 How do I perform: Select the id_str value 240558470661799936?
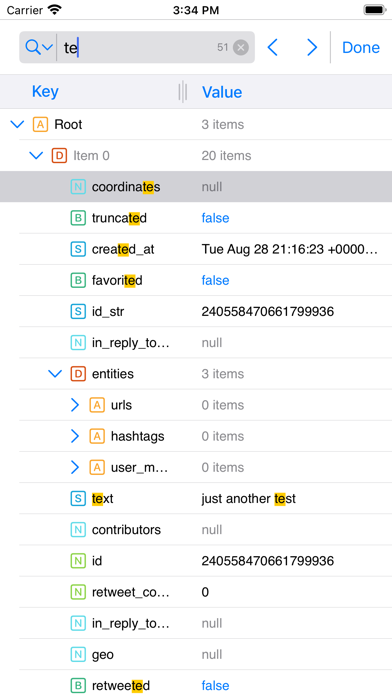[x=268, y=312]
